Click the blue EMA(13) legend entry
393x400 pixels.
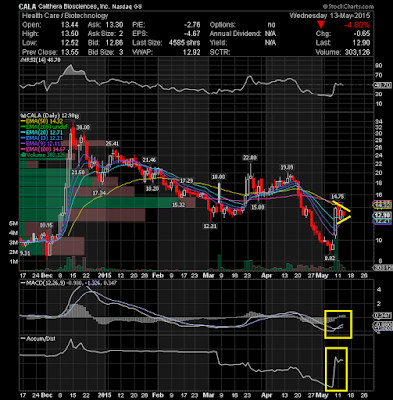[x=43, y=138]
